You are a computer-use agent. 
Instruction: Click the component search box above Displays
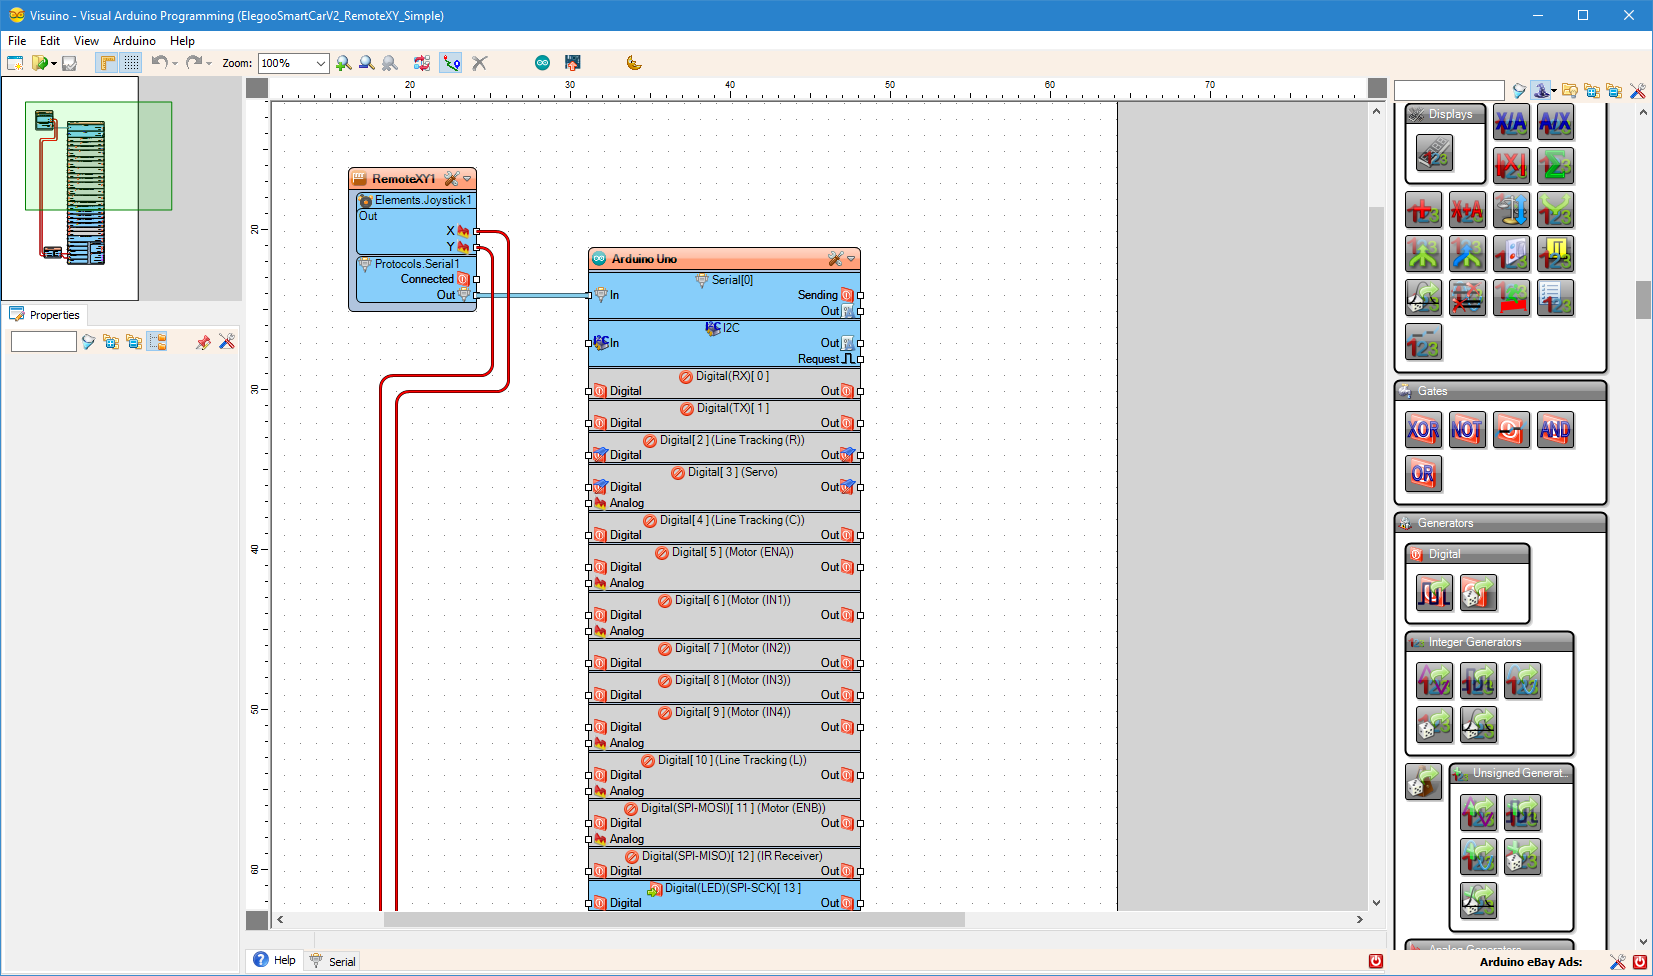pyautogui.click(x=1450, y=90)
